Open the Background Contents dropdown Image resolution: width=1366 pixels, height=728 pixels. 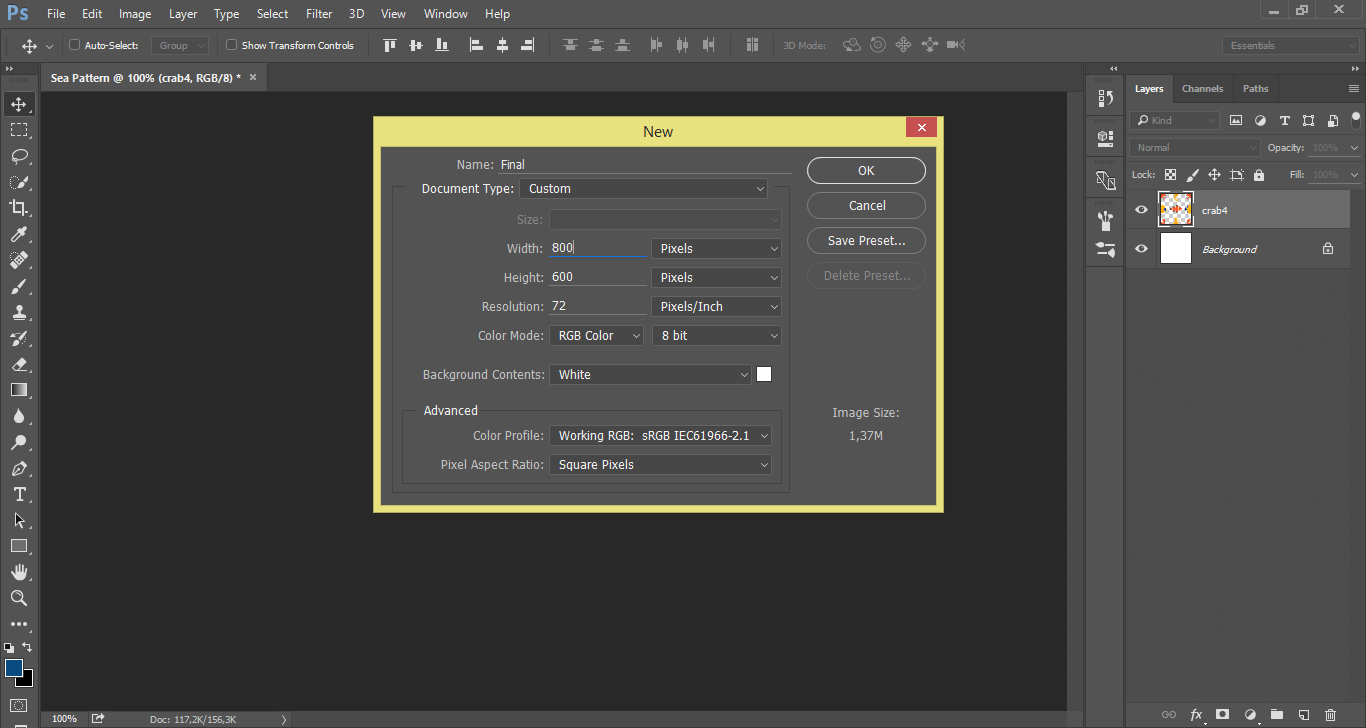tap(650, 374)
